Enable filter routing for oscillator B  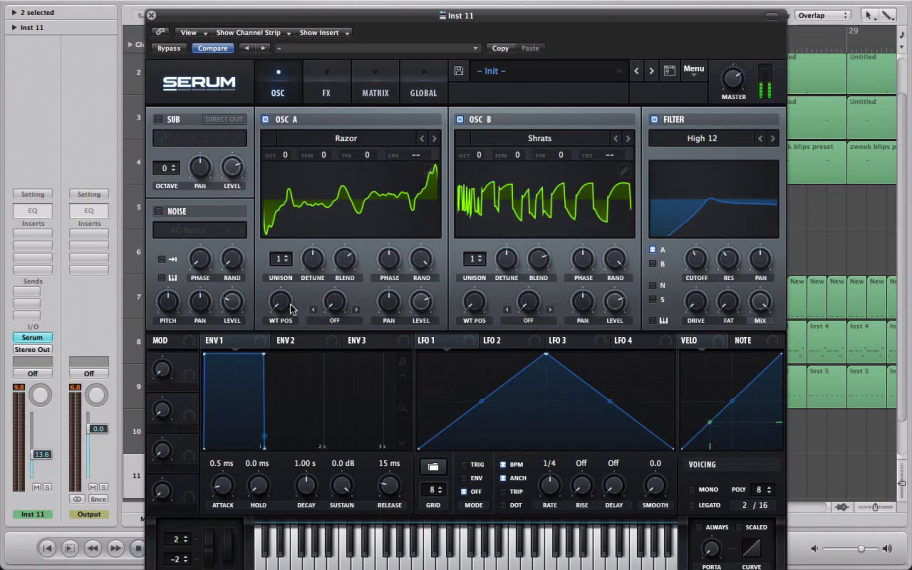[x=653, y=264]
